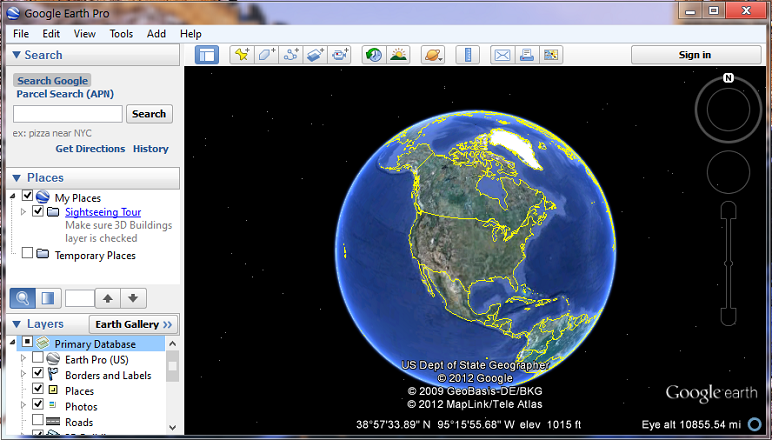Open the Help menu
This screenshot has width=772, height=440.
click(x=191, y=33)
